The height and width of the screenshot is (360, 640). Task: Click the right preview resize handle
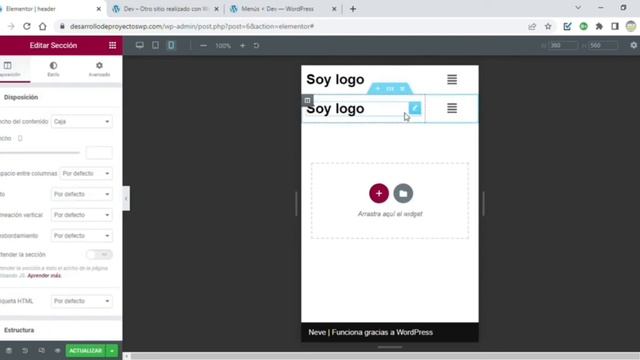484,203
